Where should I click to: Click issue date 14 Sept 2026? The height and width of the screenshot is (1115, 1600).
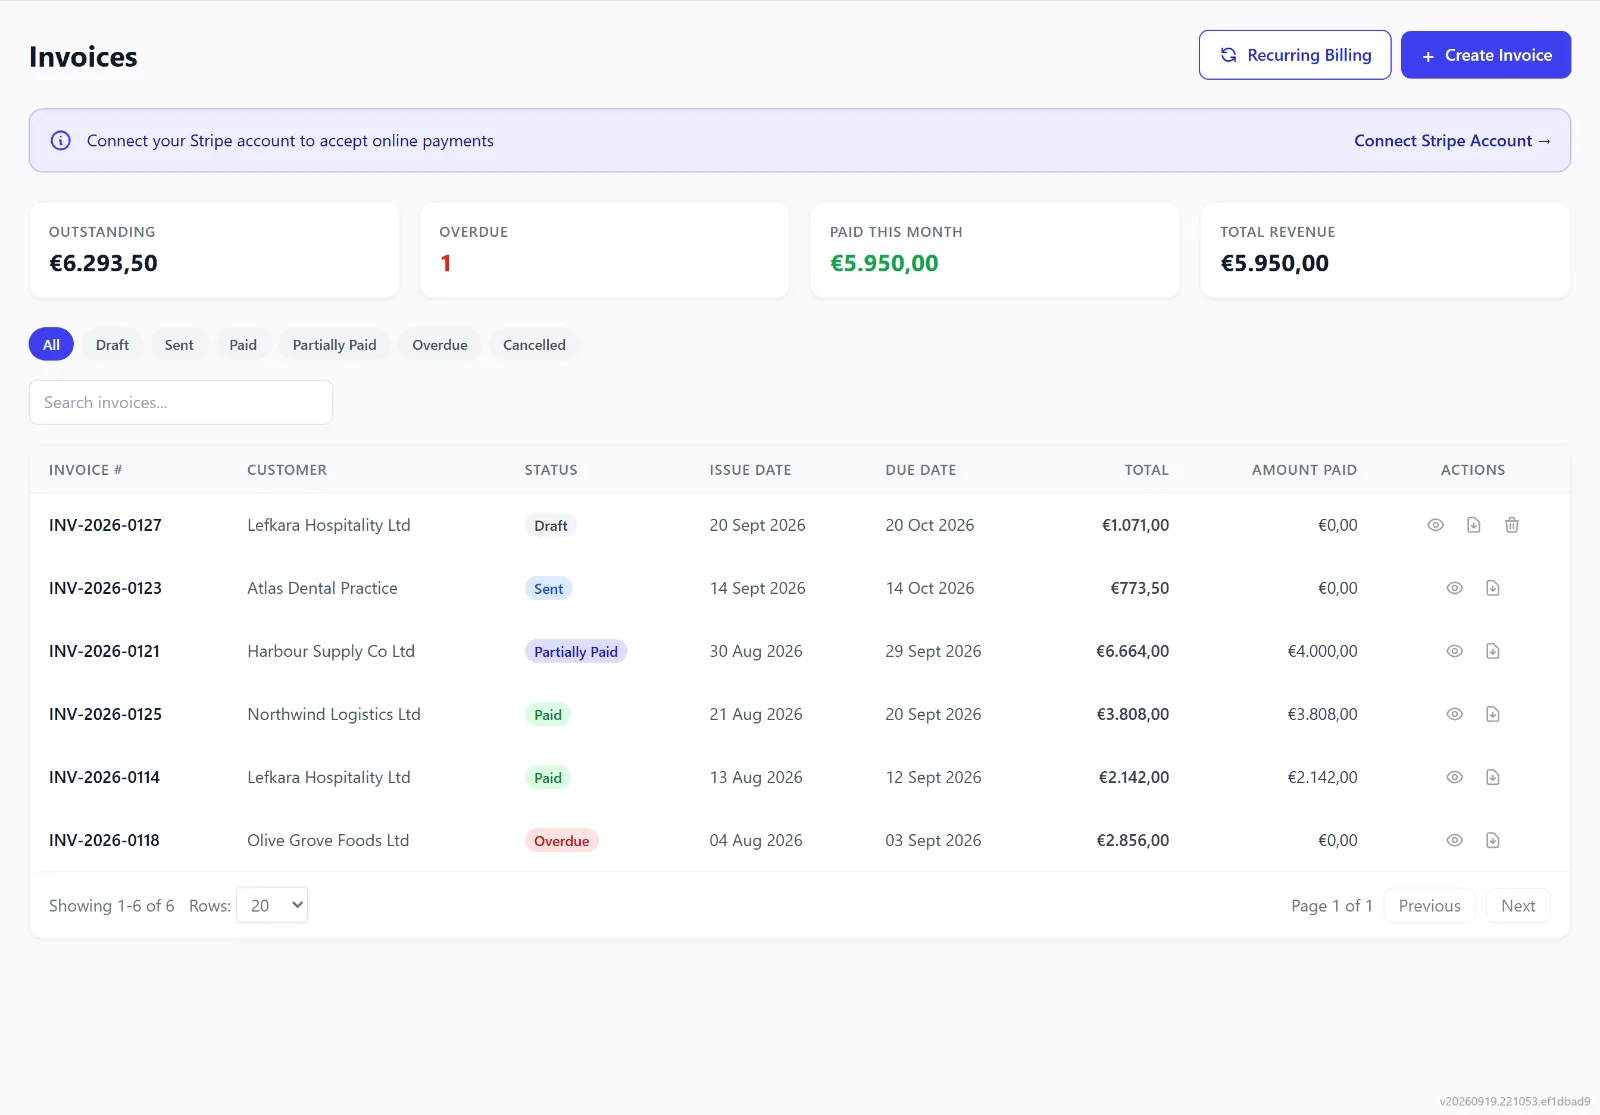(x=757, y=588)
